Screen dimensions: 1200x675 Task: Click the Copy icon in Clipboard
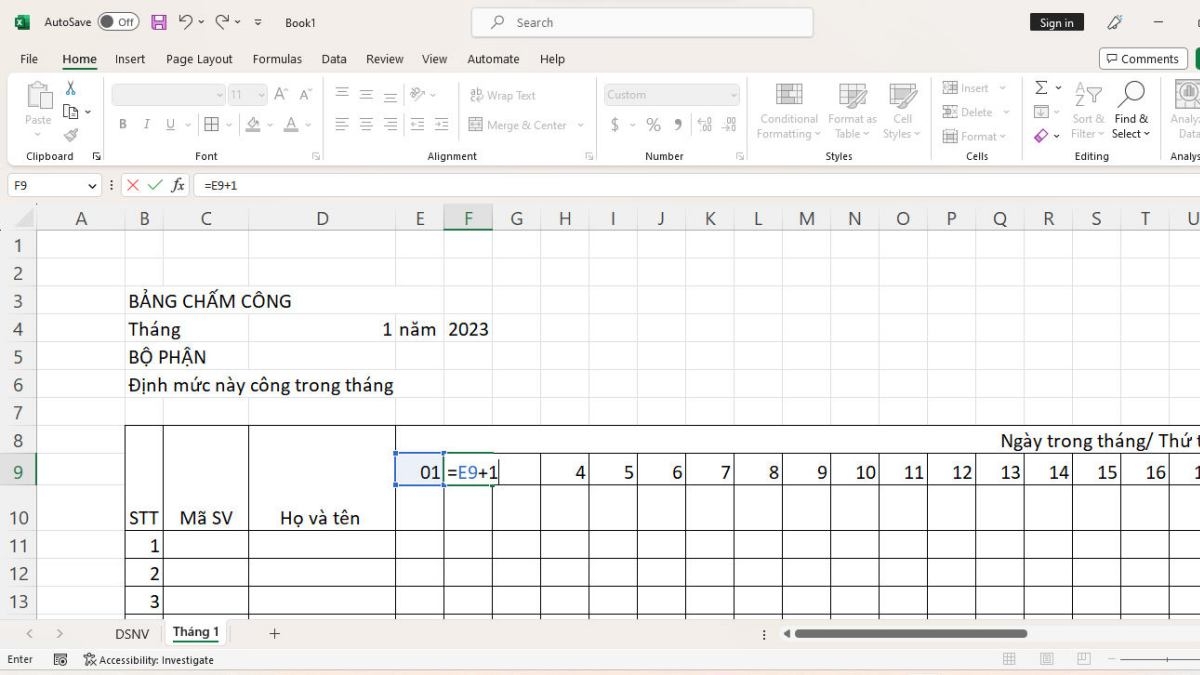(70, 112)
